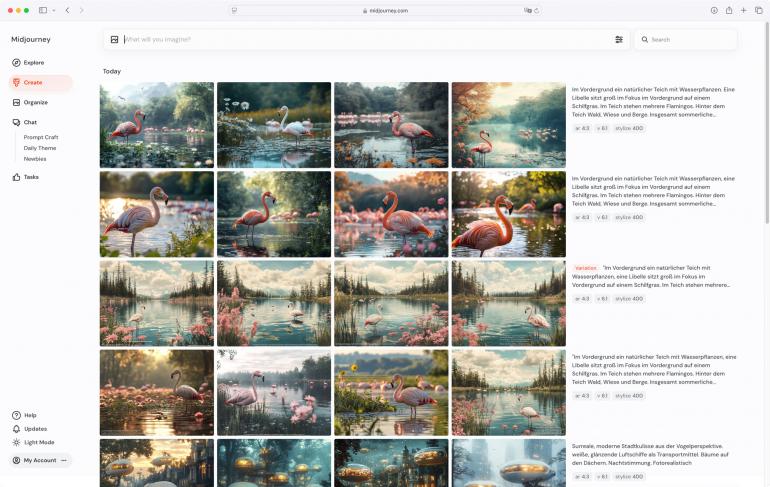The height and width of the screenshot is (487, 770).
Task: Click the magnifier icon in the Search box
Action: coord(644,39)
